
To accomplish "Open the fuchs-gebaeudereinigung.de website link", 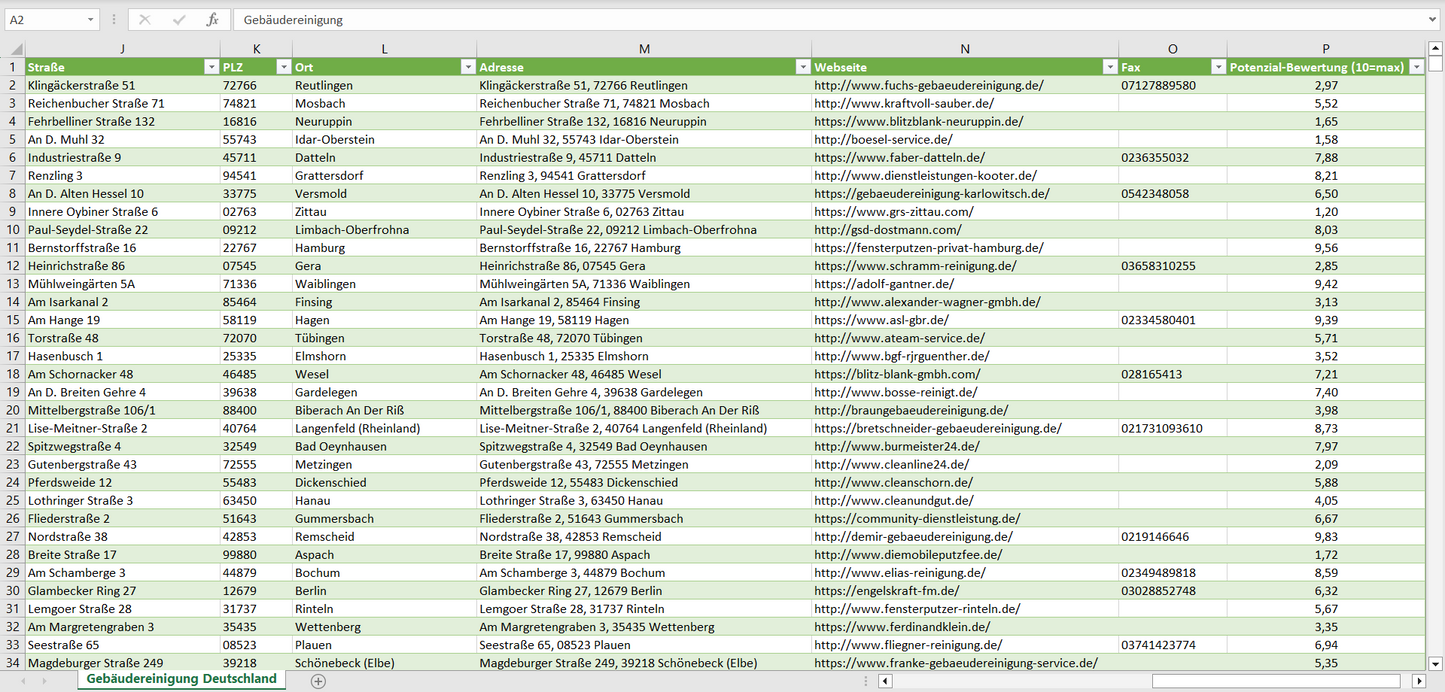I will point(929,86).
